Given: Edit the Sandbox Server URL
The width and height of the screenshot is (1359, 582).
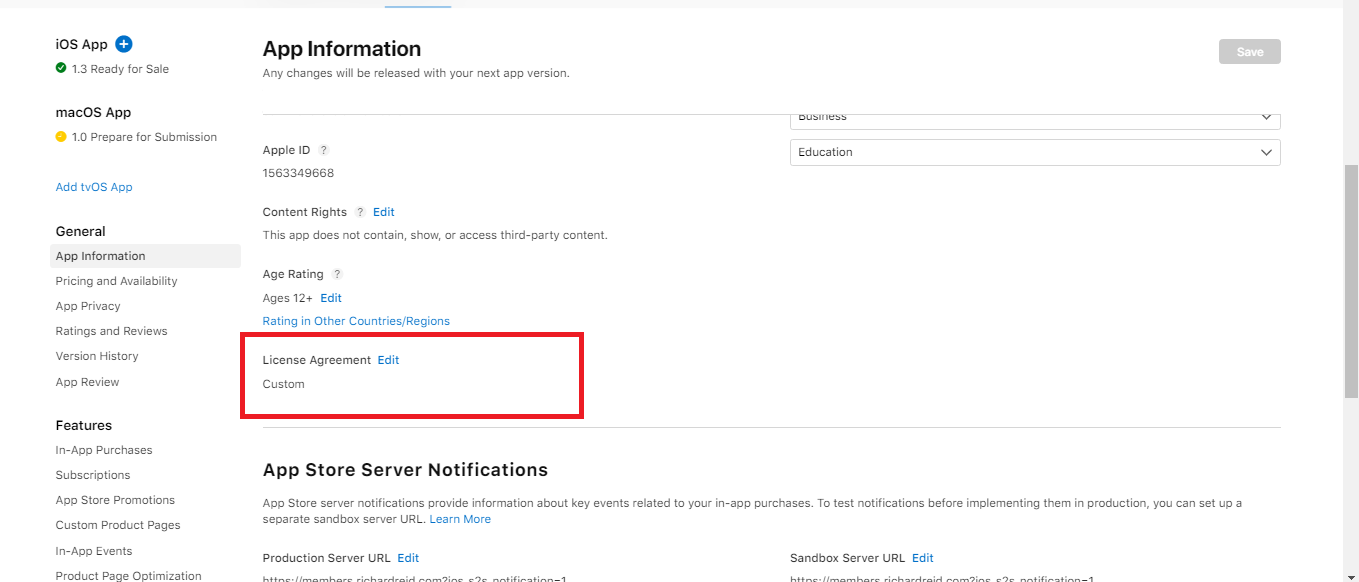Looking at the screenshot, I should 922,558.
